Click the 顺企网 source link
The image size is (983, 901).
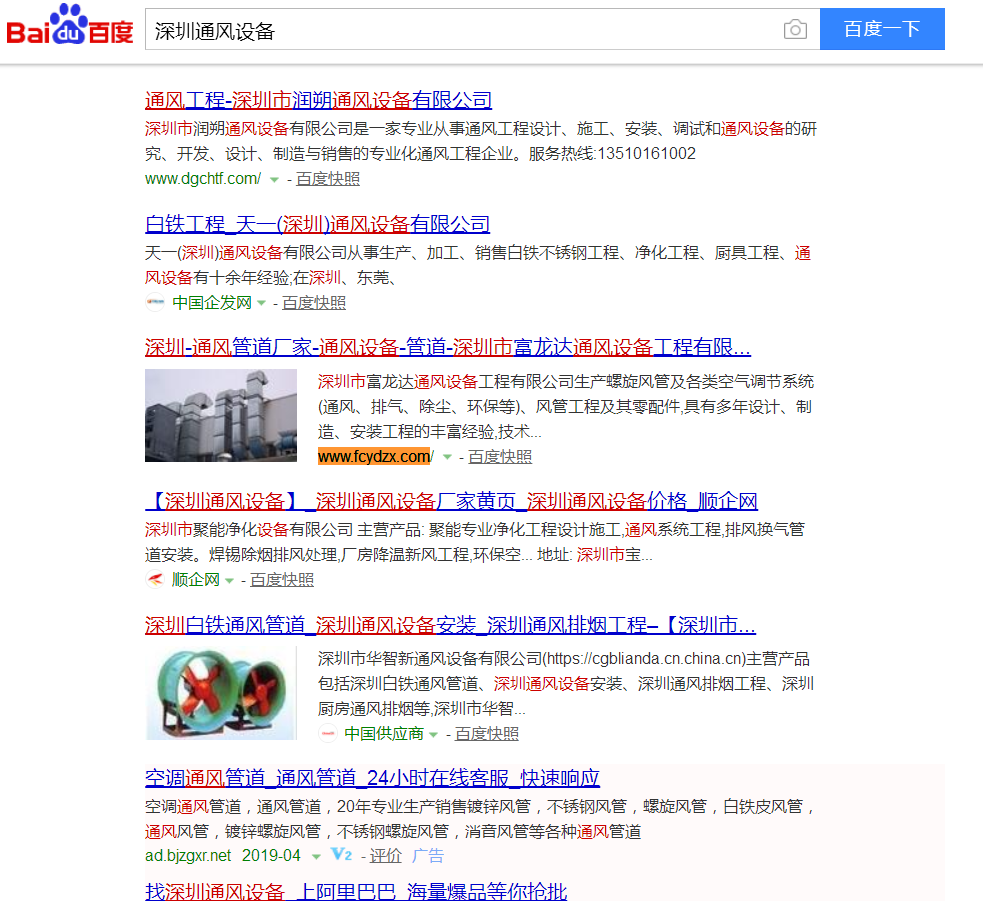[196, 579]
